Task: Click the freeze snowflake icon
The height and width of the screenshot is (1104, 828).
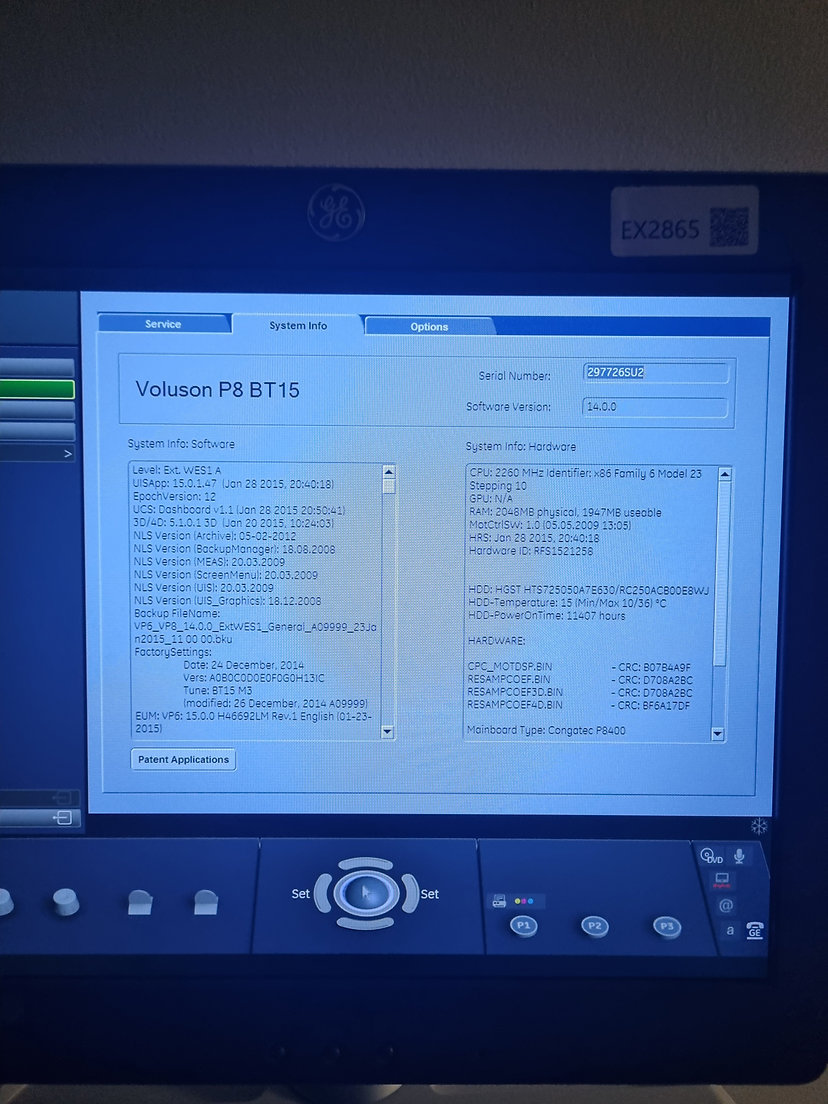Action: pyautogui.click(x=758, y=826)
